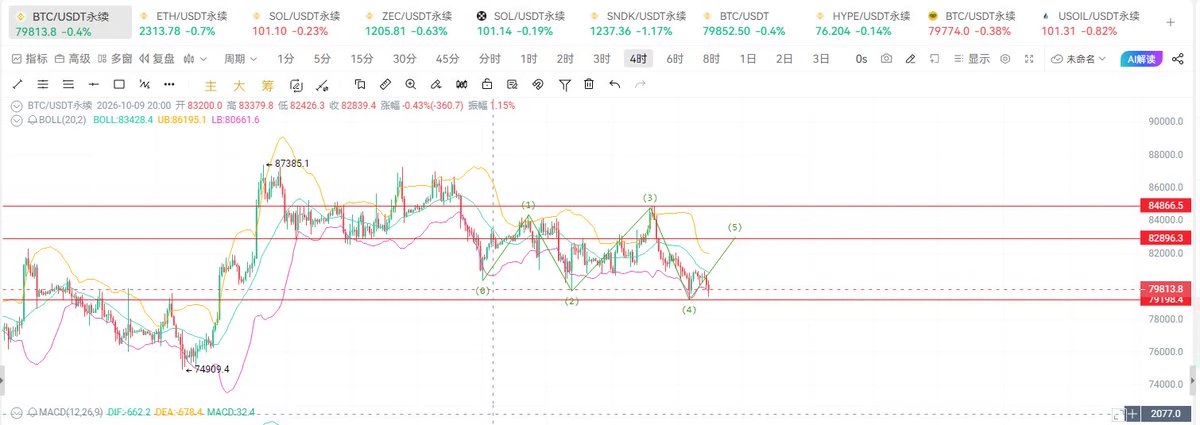Open the 指标 indicators menu
The width and height of the screenshot is (1200, 425).
29,59
